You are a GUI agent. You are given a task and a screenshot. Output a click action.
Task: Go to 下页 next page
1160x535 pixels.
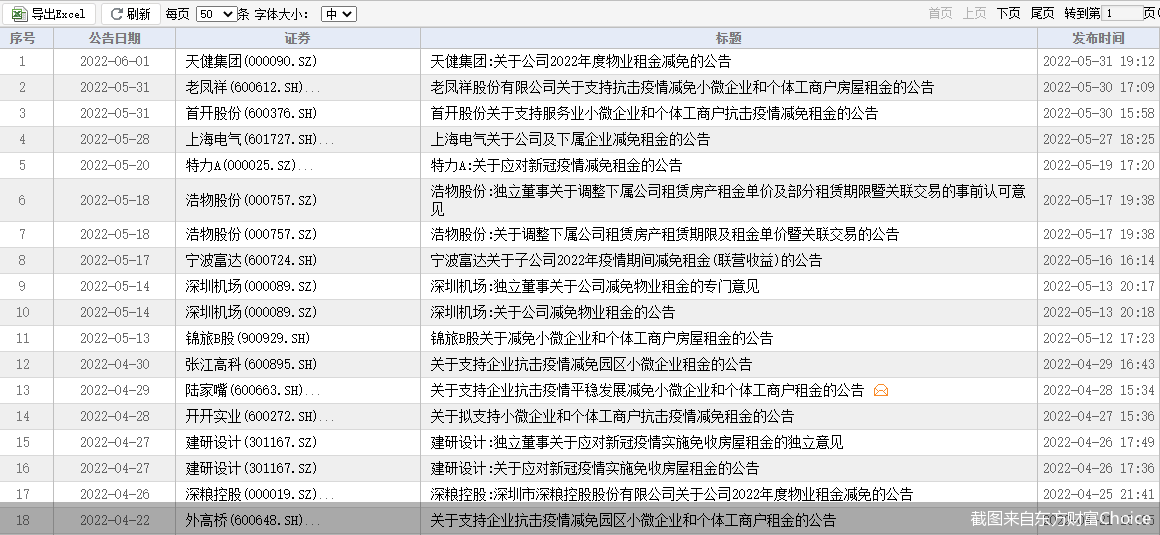point(1008,13)
